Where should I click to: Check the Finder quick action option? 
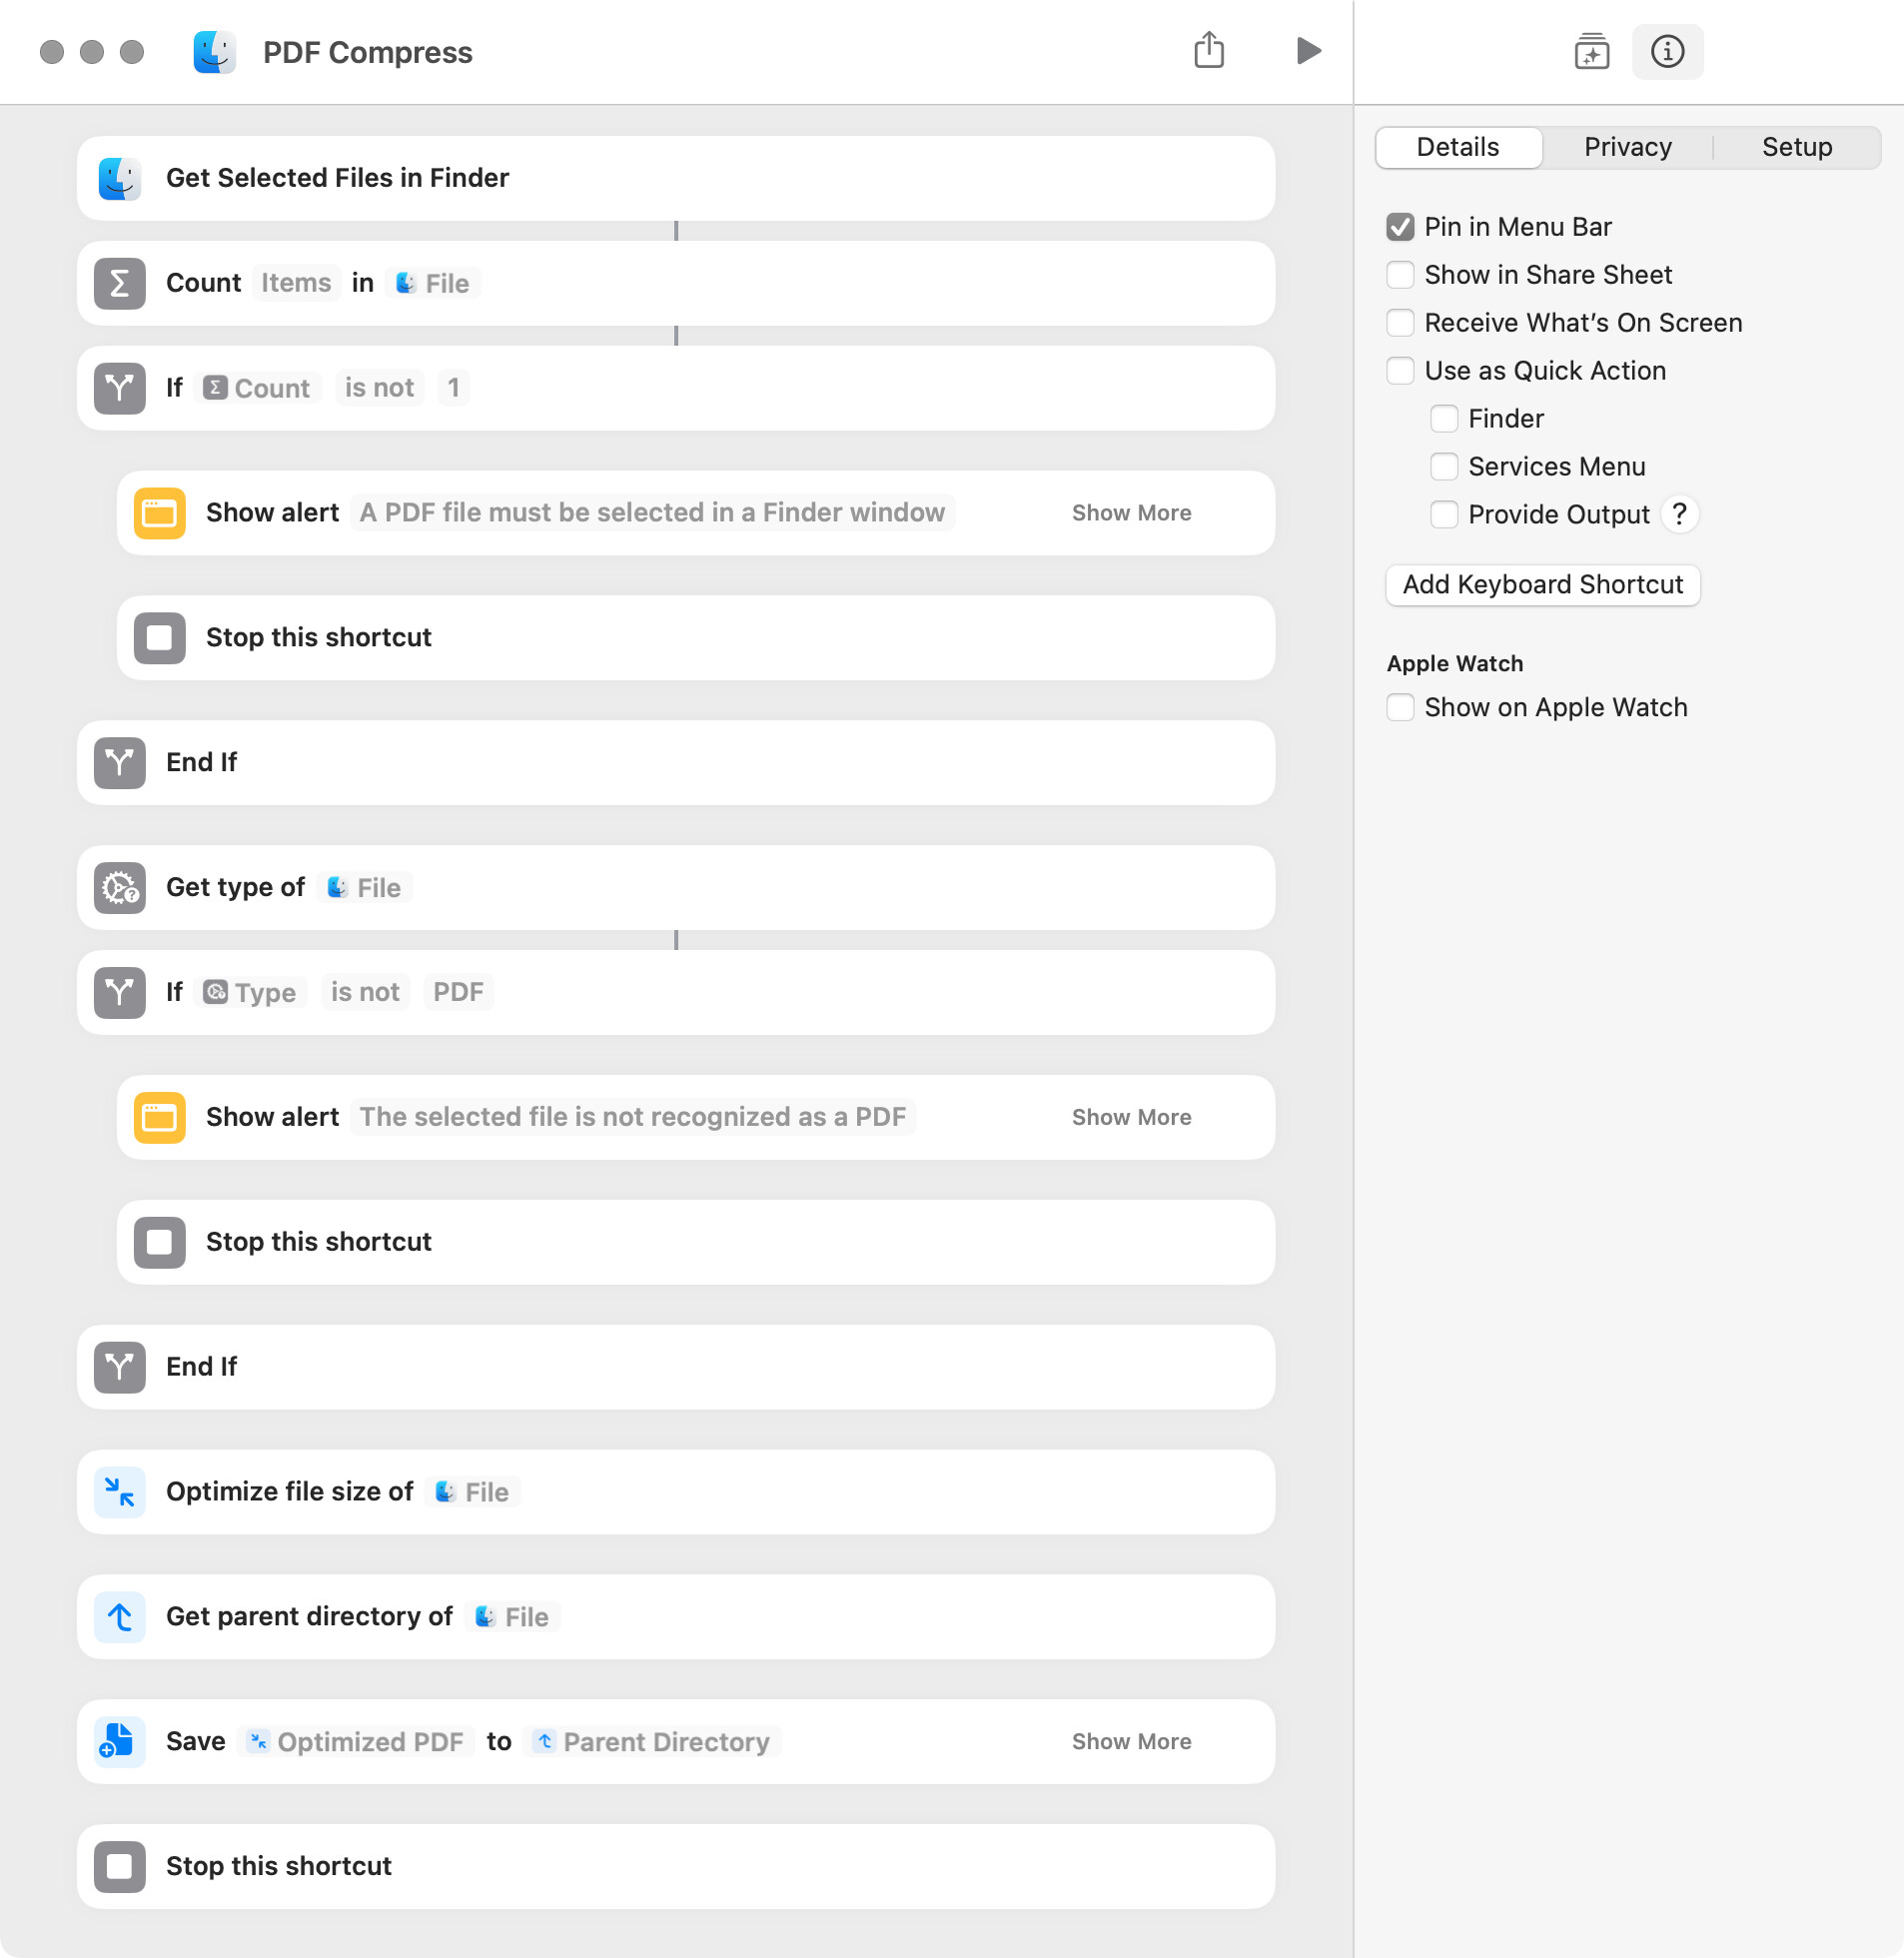(1444, 419)
